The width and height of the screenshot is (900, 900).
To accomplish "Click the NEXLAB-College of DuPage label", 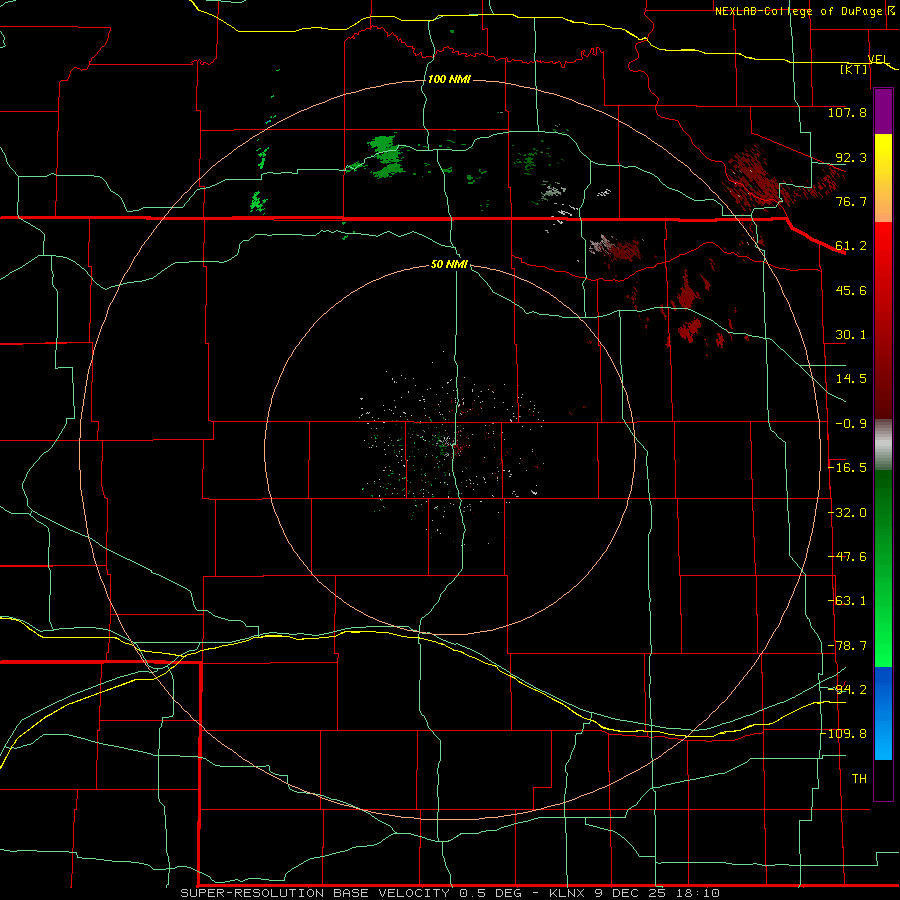I will (799, 11).
